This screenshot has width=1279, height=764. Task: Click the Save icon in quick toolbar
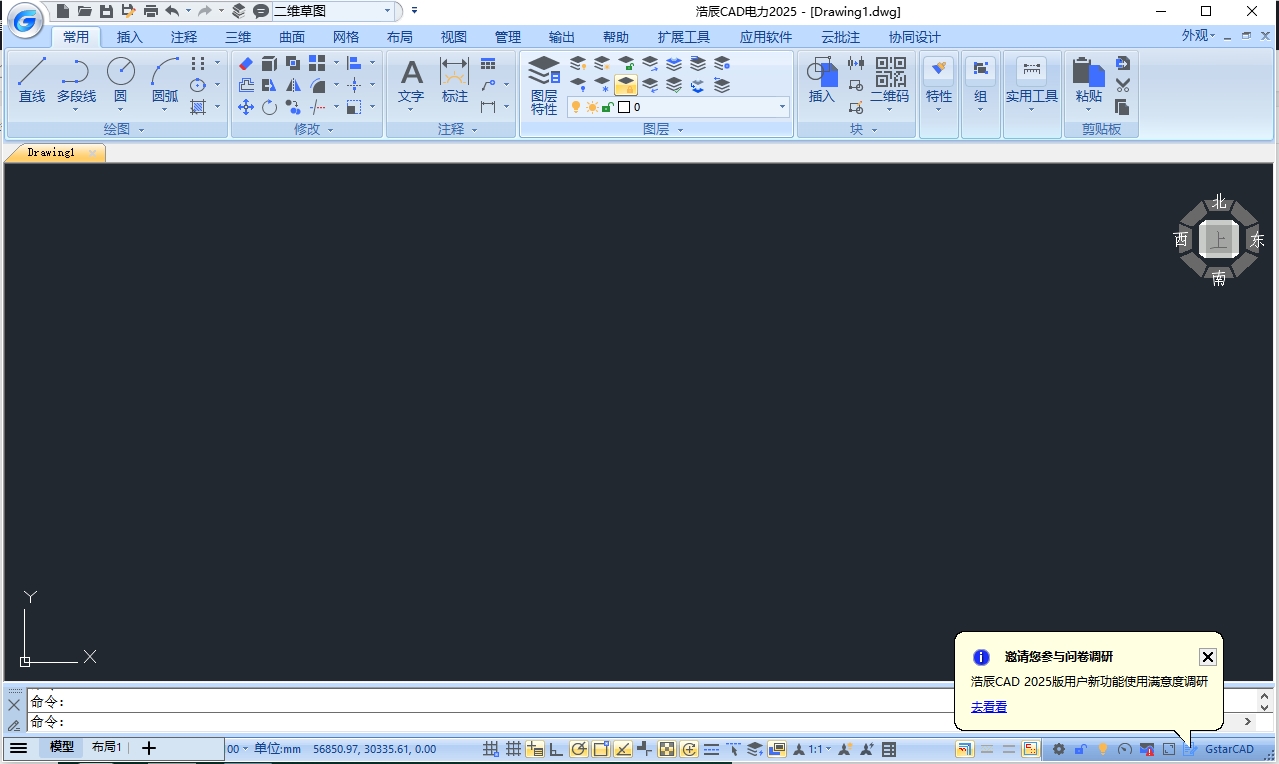coord(106,11)
